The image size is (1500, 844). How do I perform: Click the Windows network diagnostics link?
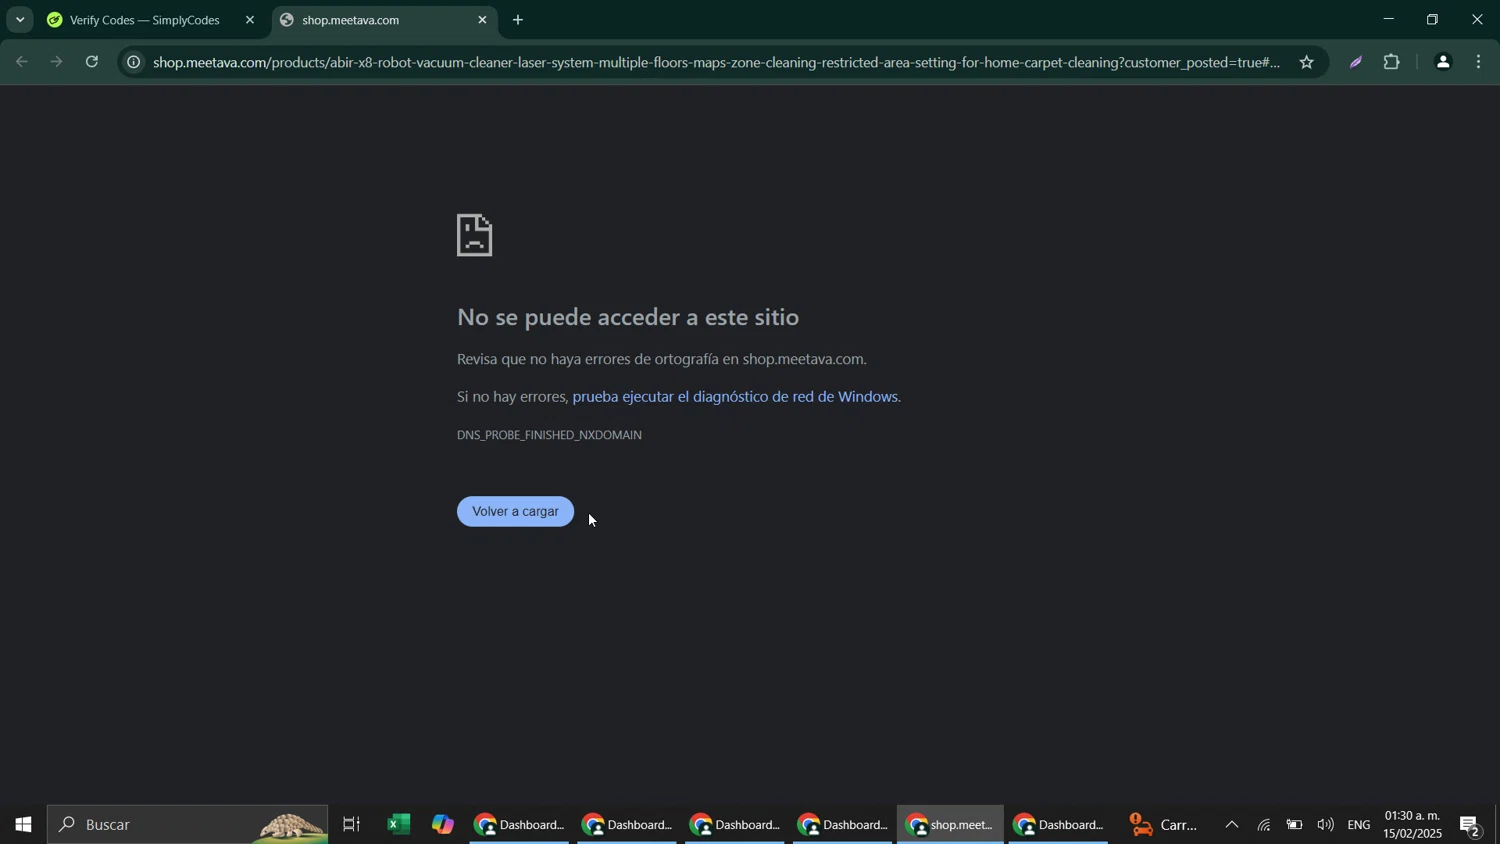click(x=735, y=397)
